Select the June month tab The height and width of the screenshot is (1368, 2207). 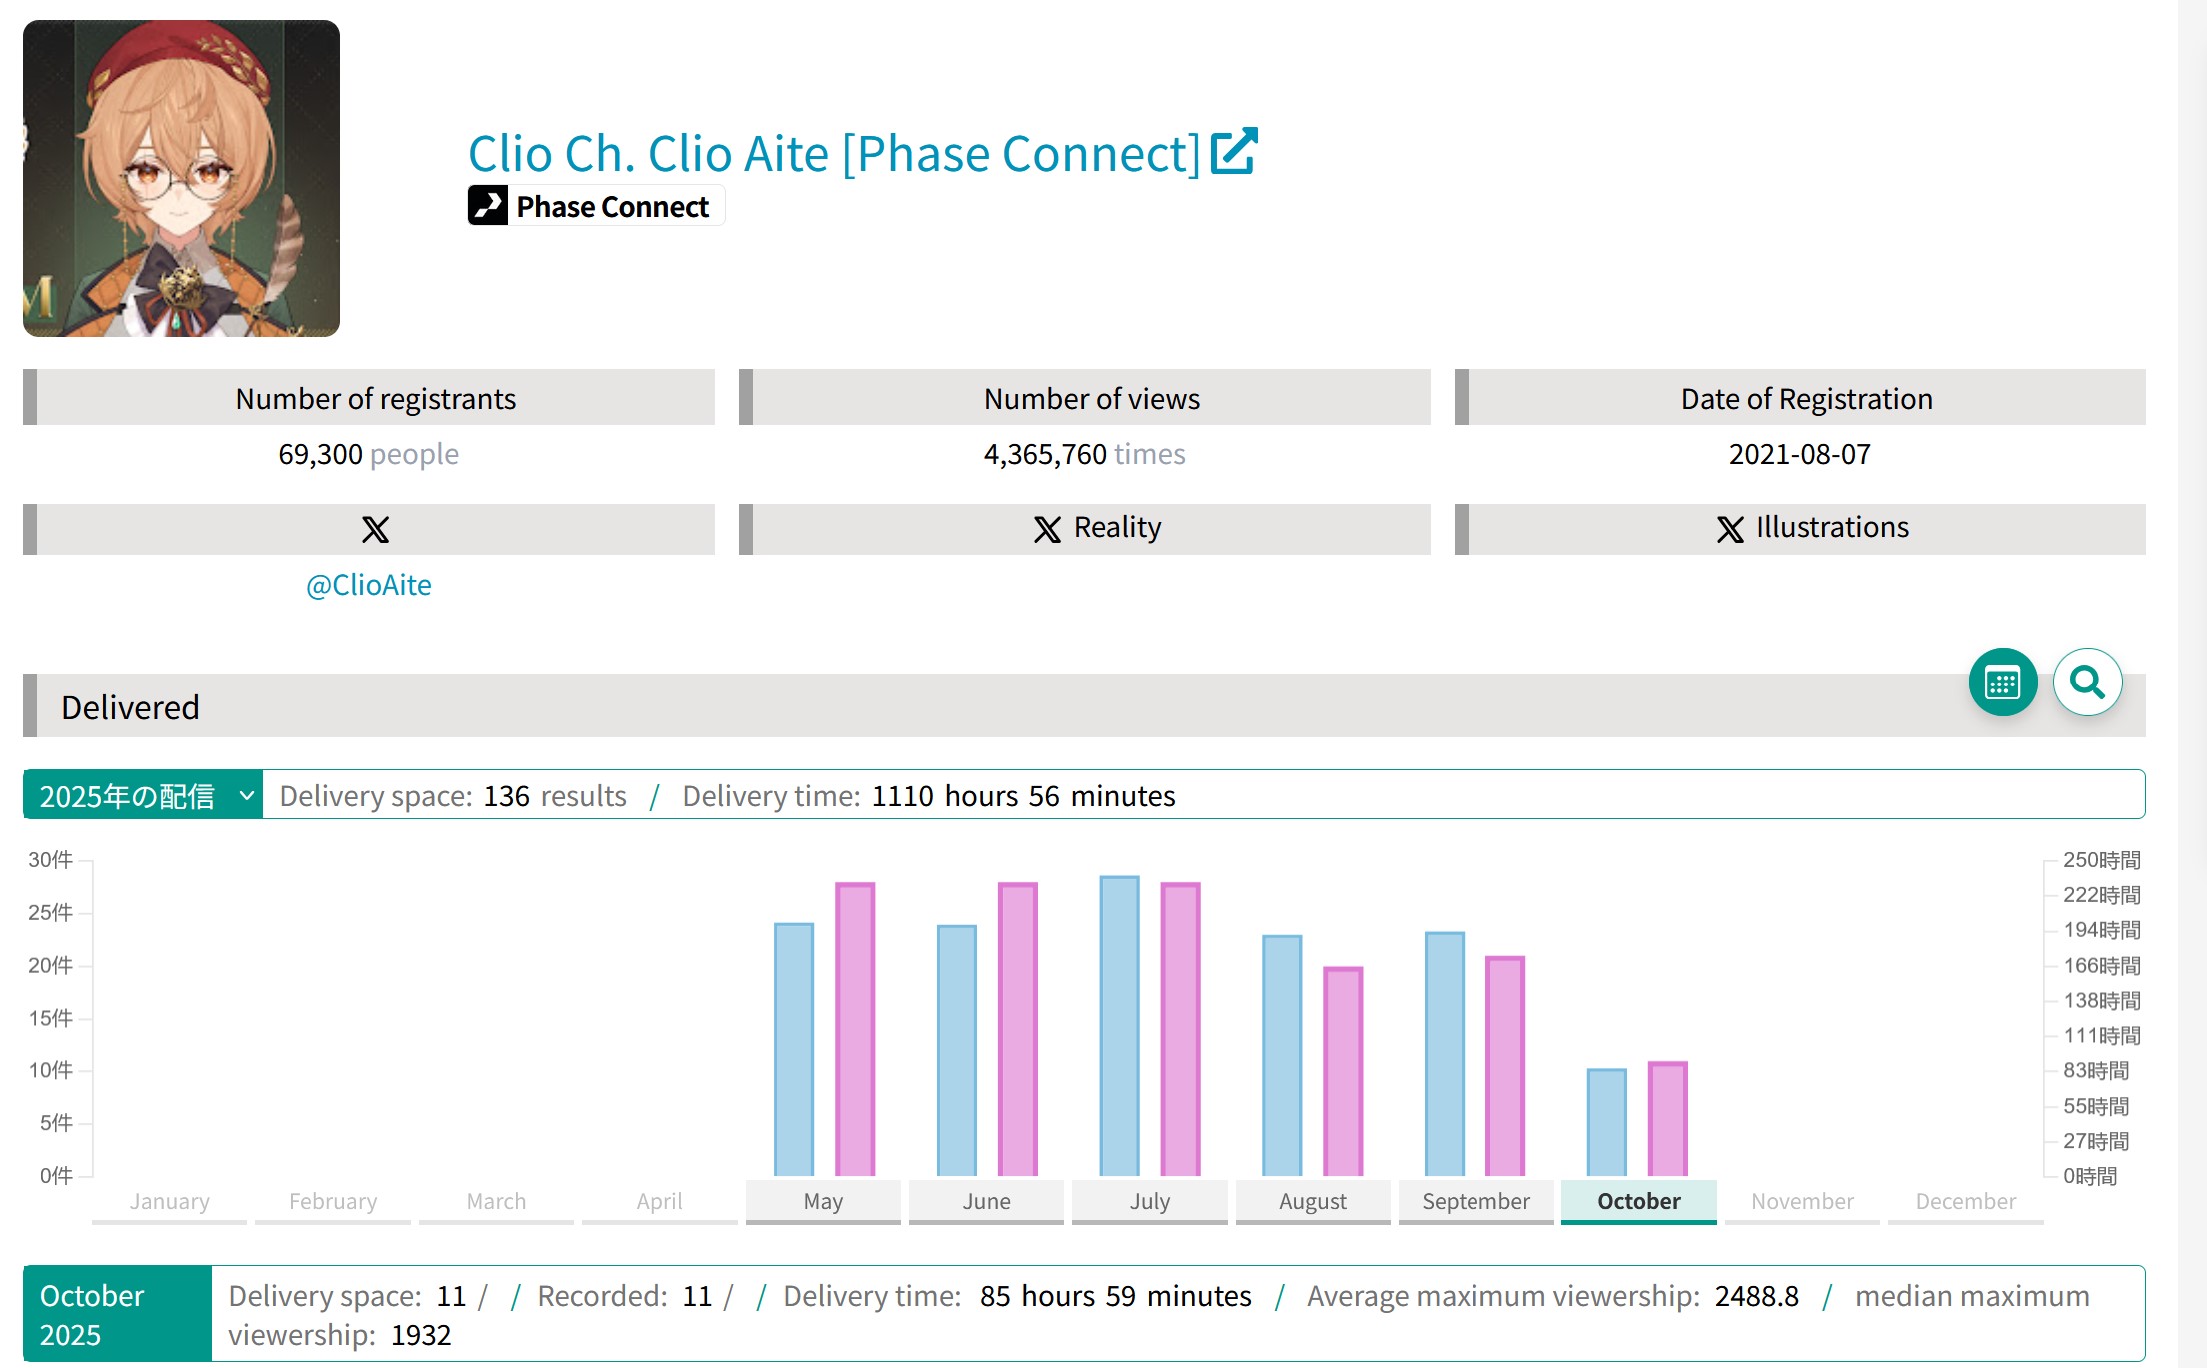(x=986, y=1201)
